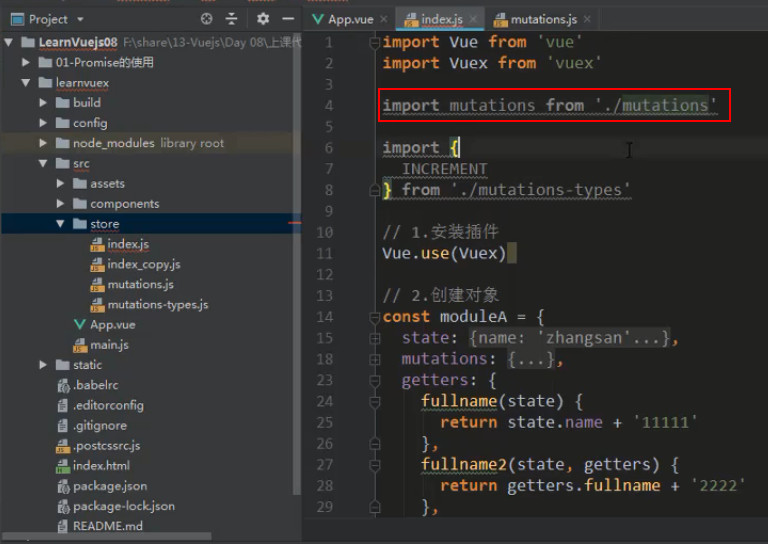
Task: Toggle code folding at line 14 moduleA
Action: click(x=375, y=317)
